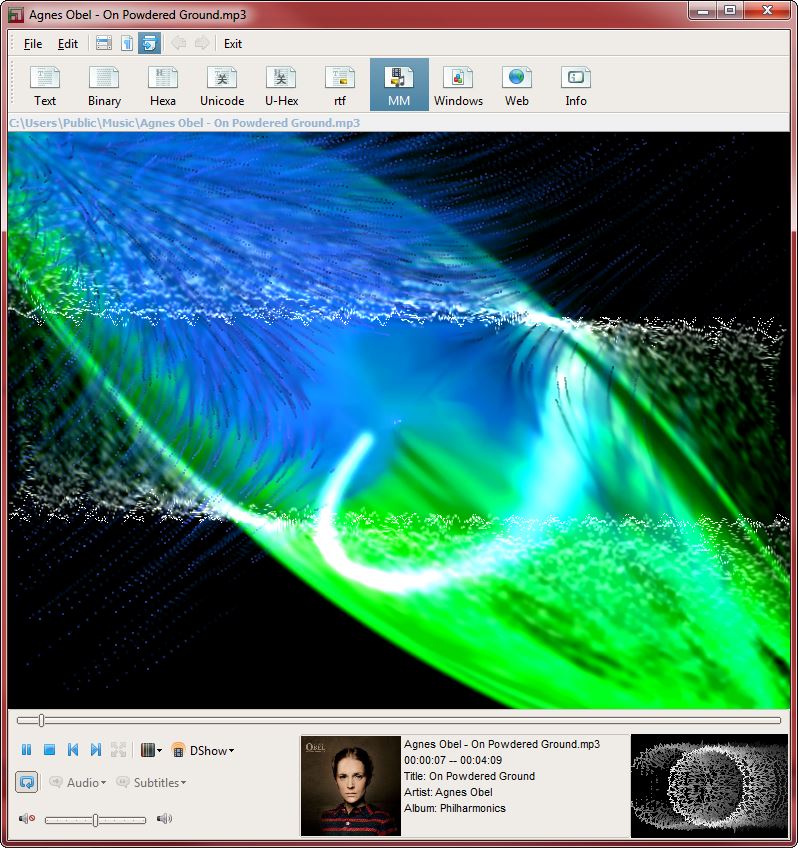Switch to Web view mode
Viewport: 798px width, 848px height.
[x=517, y=85]
